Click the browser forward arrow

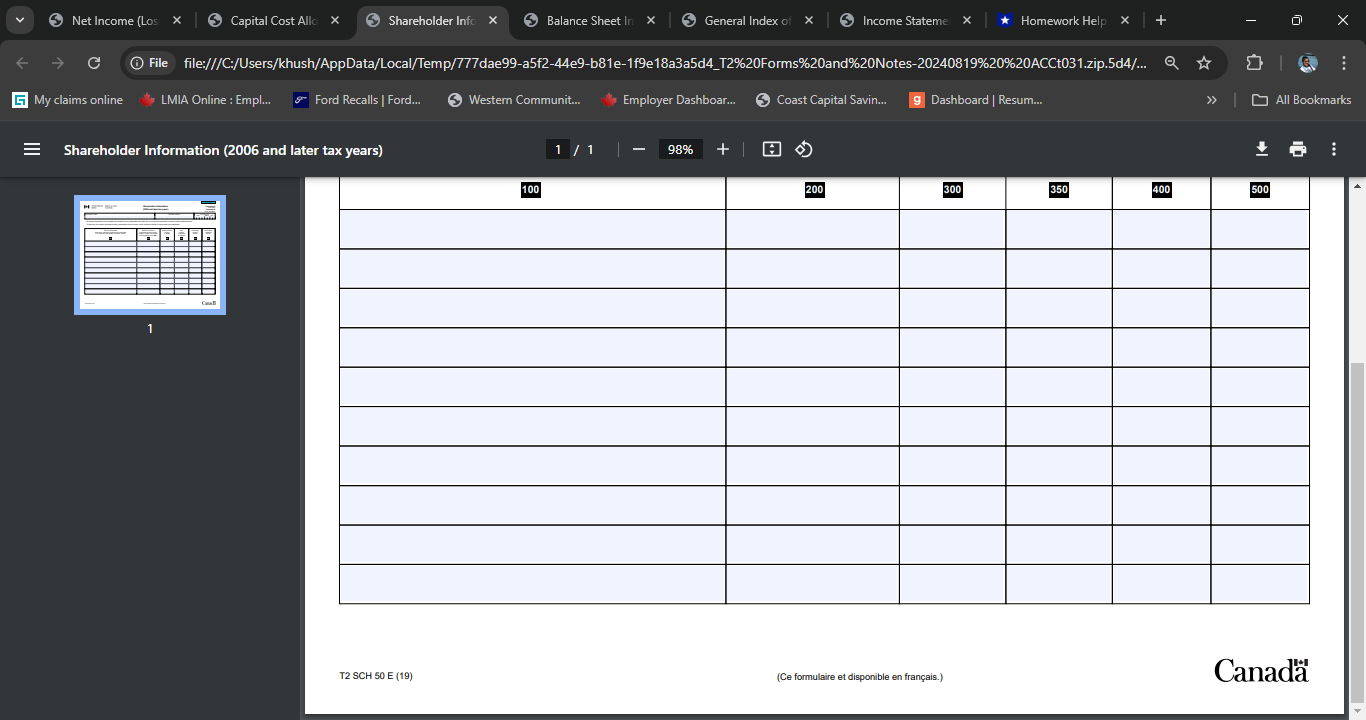click(58, 63)
